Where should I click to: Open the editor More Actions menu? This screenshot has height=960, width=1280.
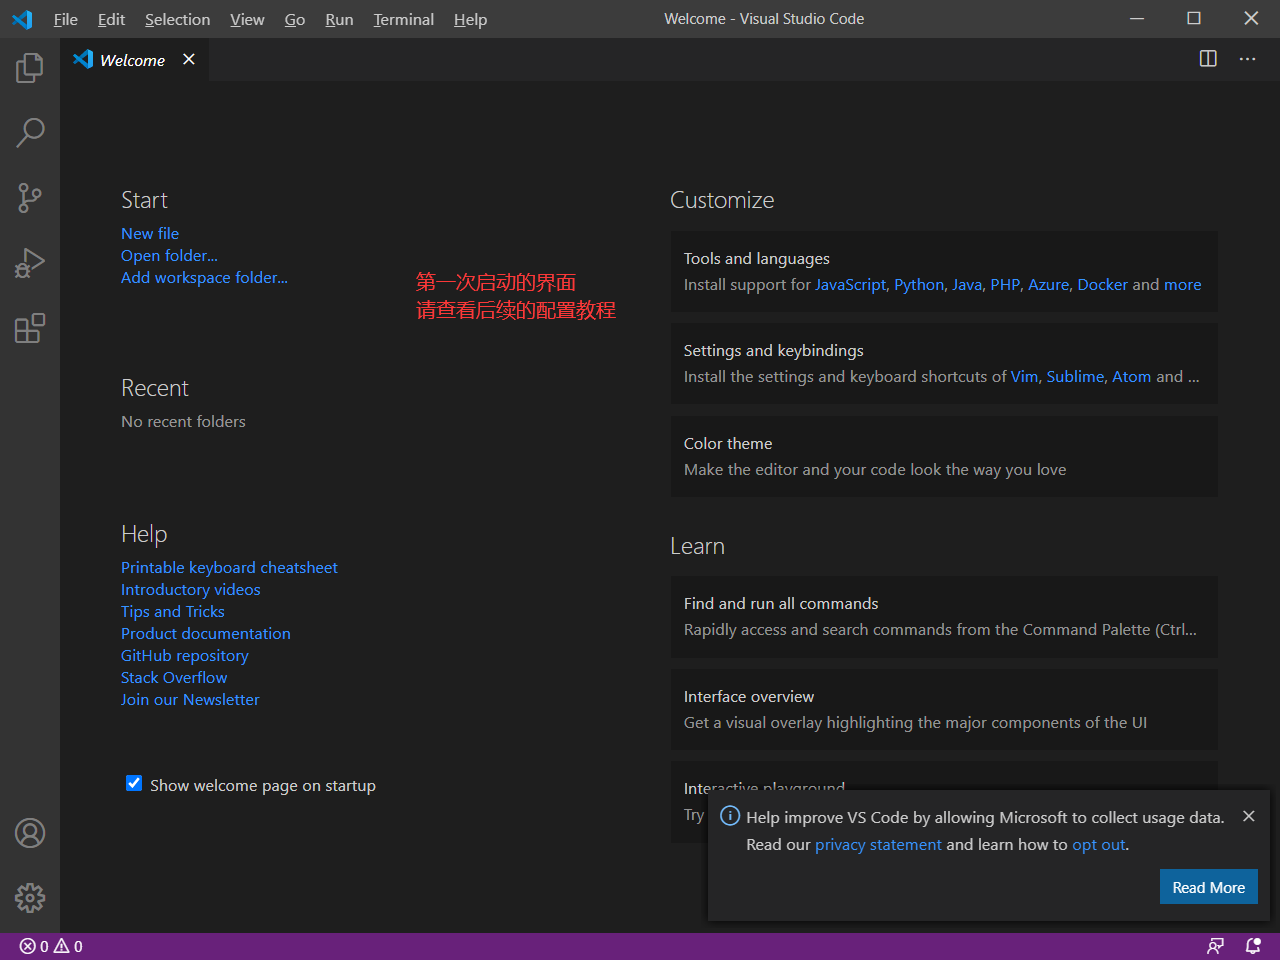pos(1247,59)
